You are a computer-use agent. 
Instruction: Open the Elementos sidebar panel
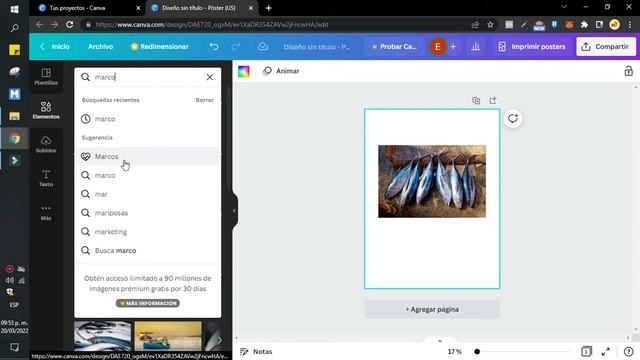(46, 110)
